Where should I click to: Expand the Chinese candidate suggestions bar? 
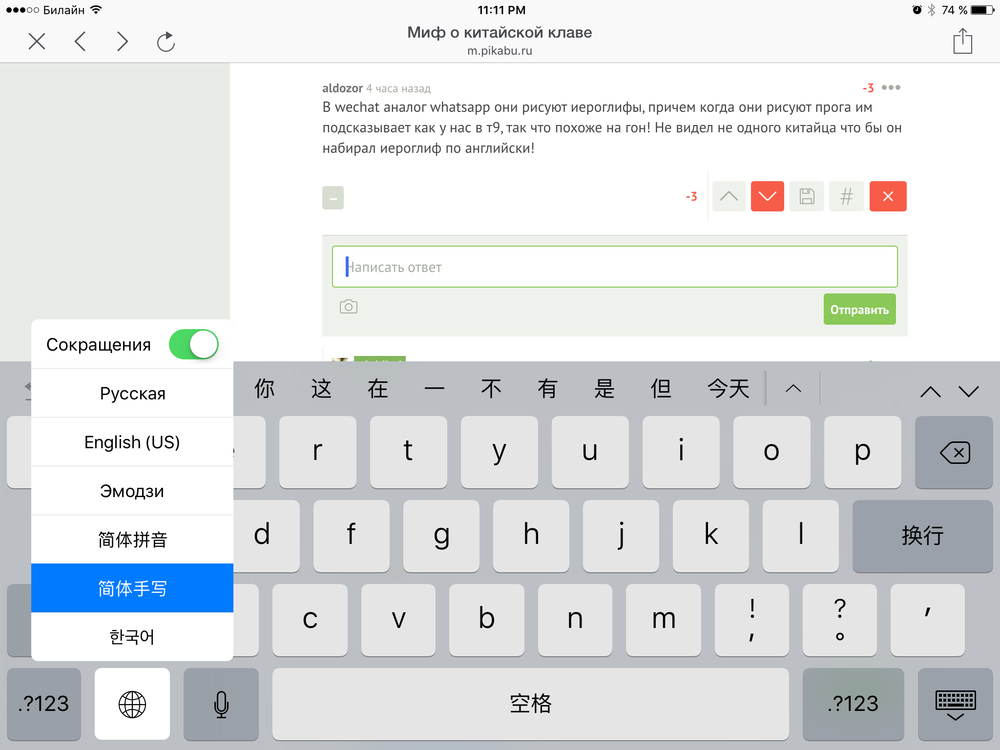tap(793, 389)
